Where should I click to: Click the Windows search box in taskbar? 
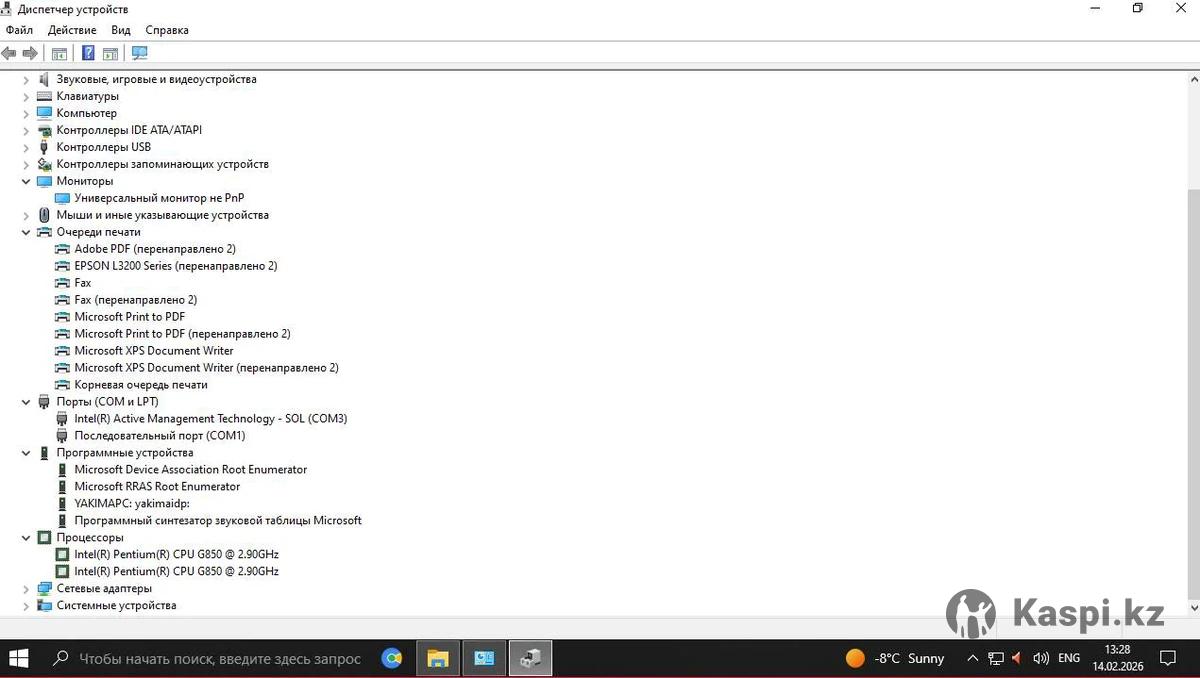pos(219,658)
